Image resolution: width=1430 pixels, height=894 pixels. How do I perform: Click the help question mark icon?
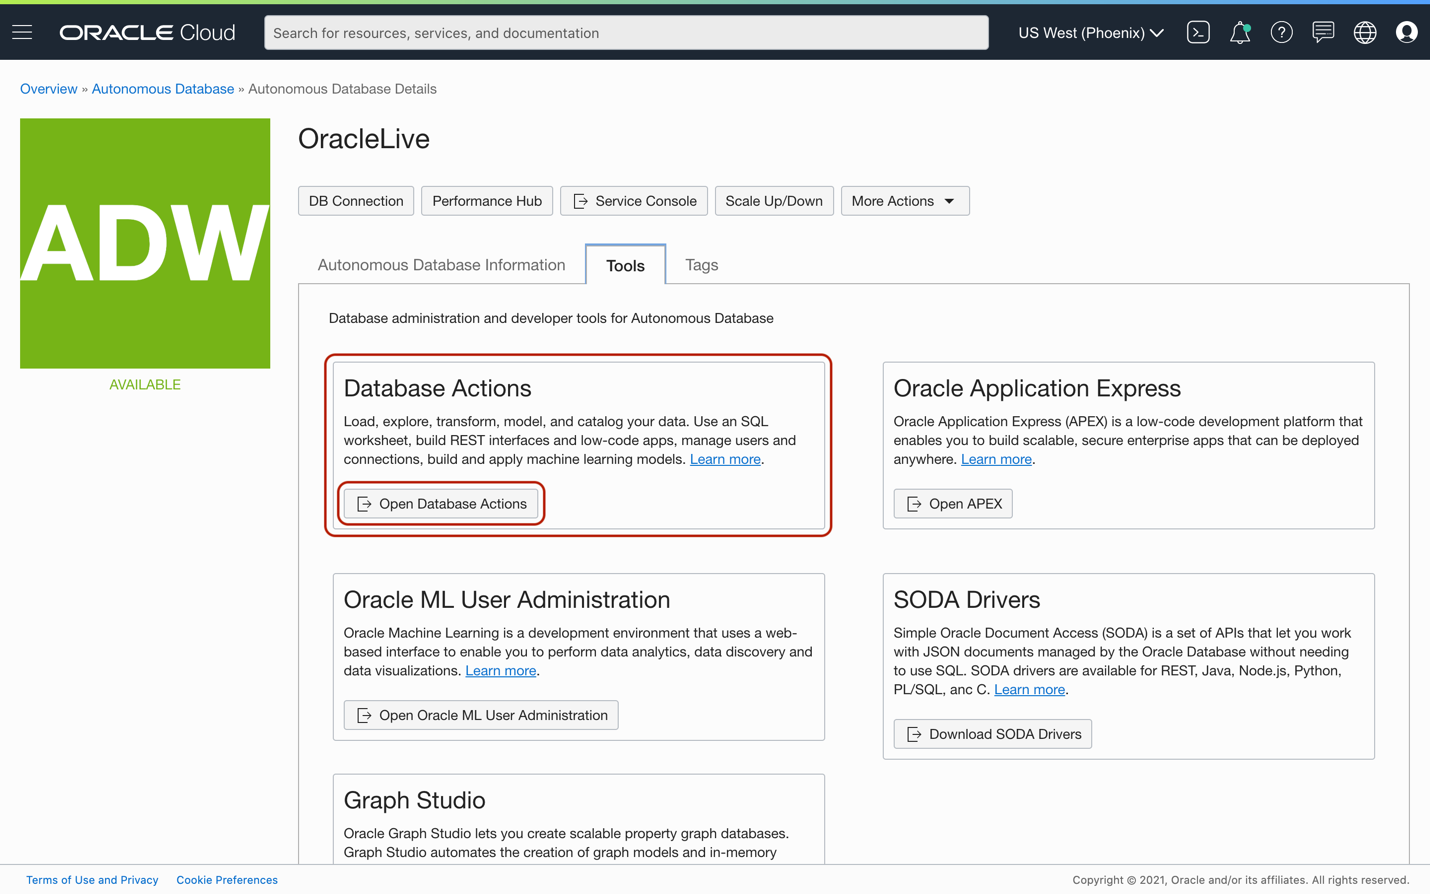[x=1281, y=33]
